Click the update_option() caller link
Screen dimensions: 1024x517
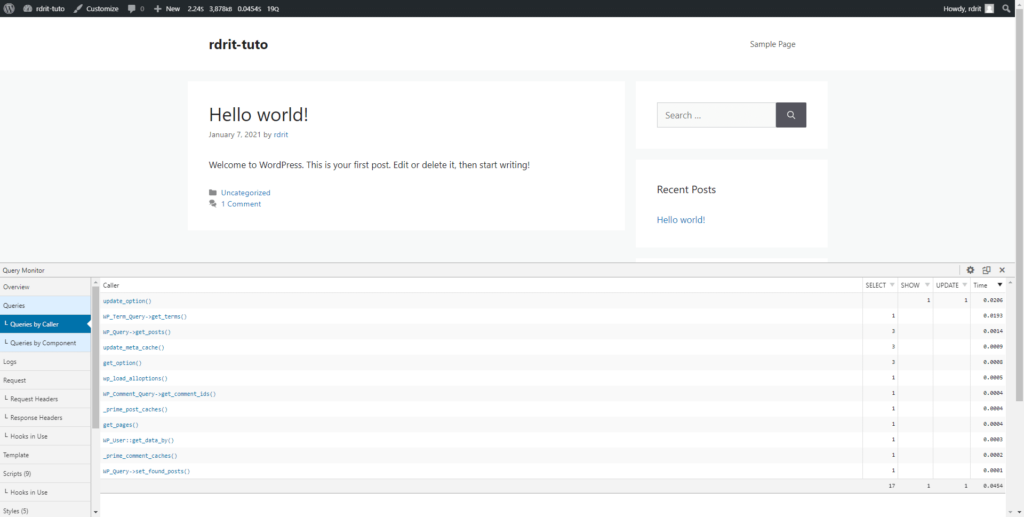click(127, 301)
